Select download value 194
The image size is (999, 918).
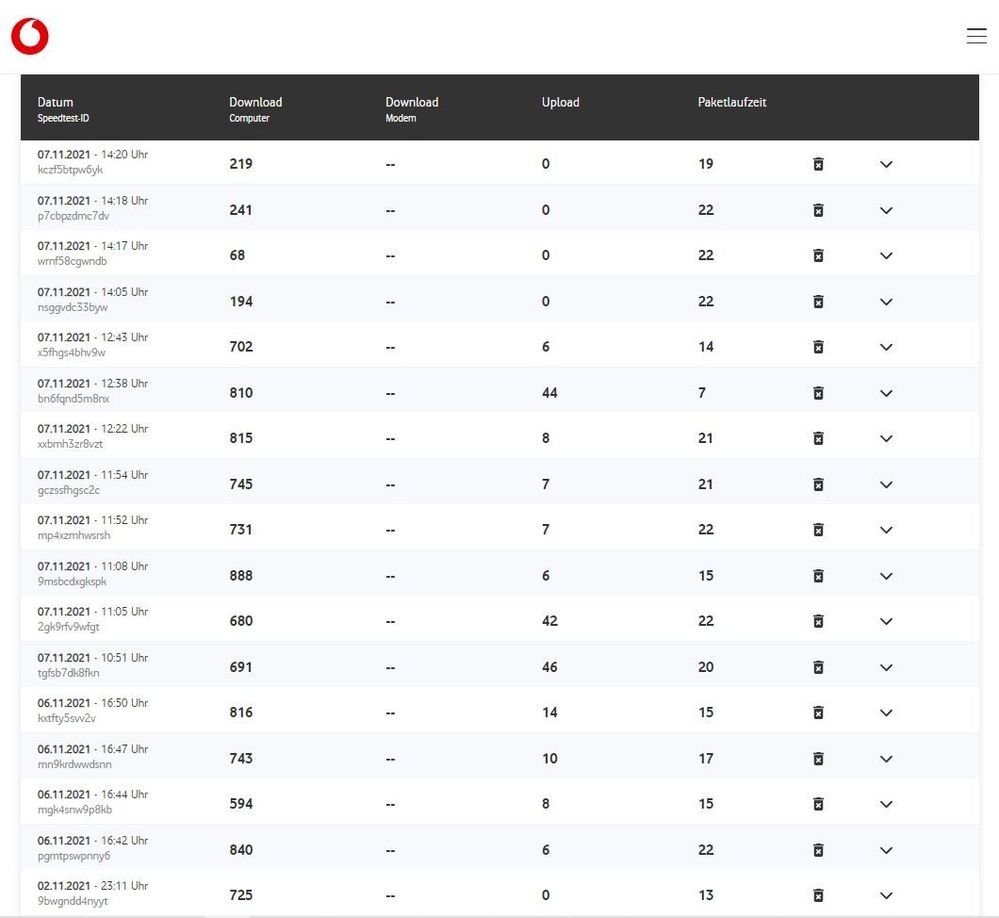[x=241, y=301]
